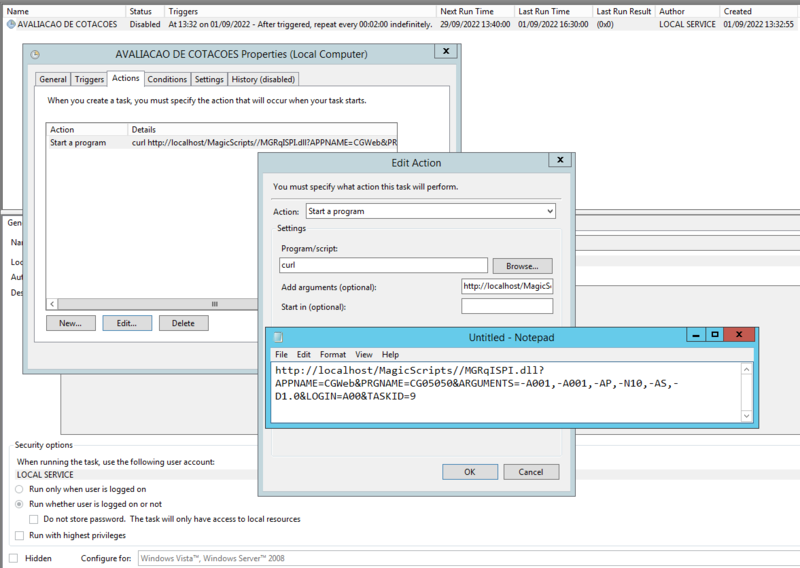
Task: Open the General tab in Properties
Action: click(x=53, y=79)
